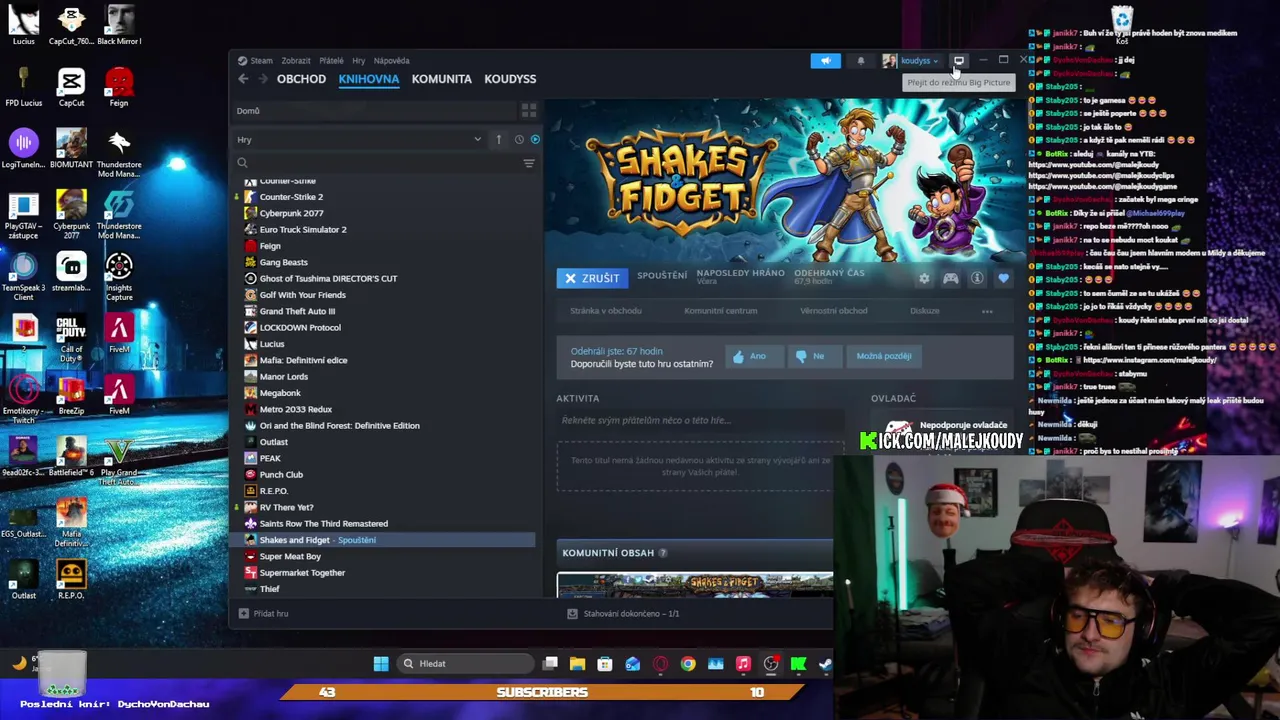Open downloads status Stahování dokončeno

pos(623,613)
